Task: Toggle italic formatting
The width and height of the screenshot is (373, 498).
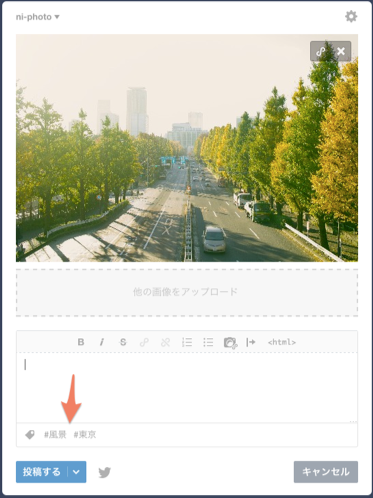Action: point(102,342)
